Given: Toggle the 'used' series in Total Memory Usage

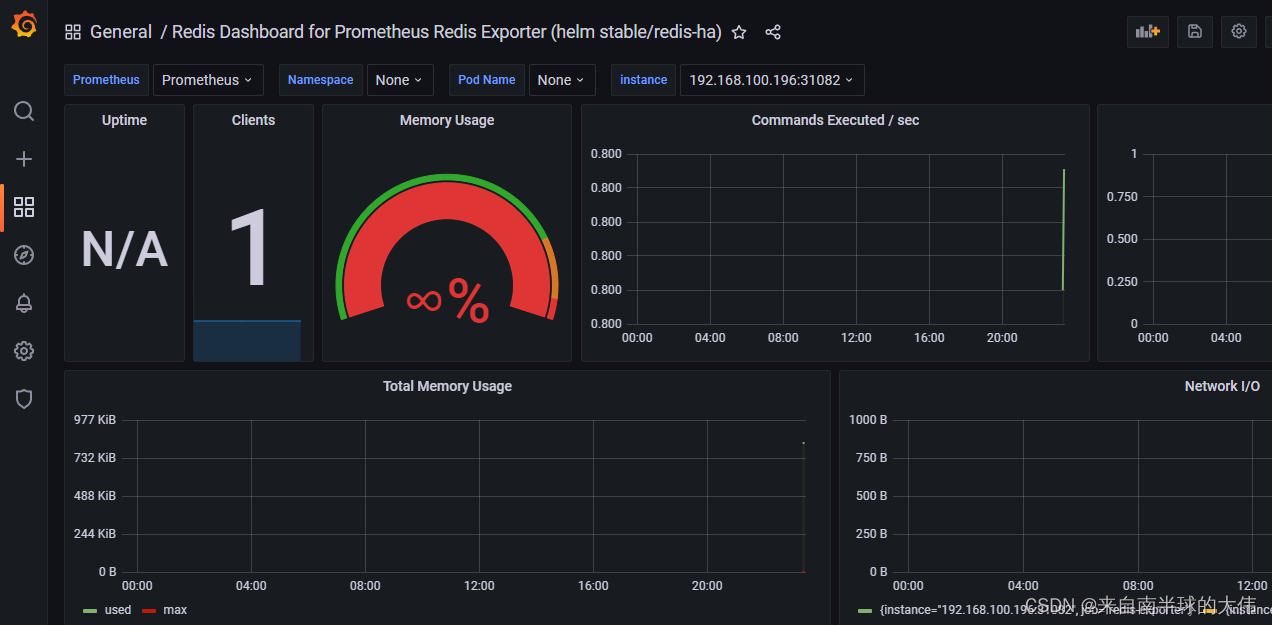Looking at the screenshot, I should pos(117,609).
